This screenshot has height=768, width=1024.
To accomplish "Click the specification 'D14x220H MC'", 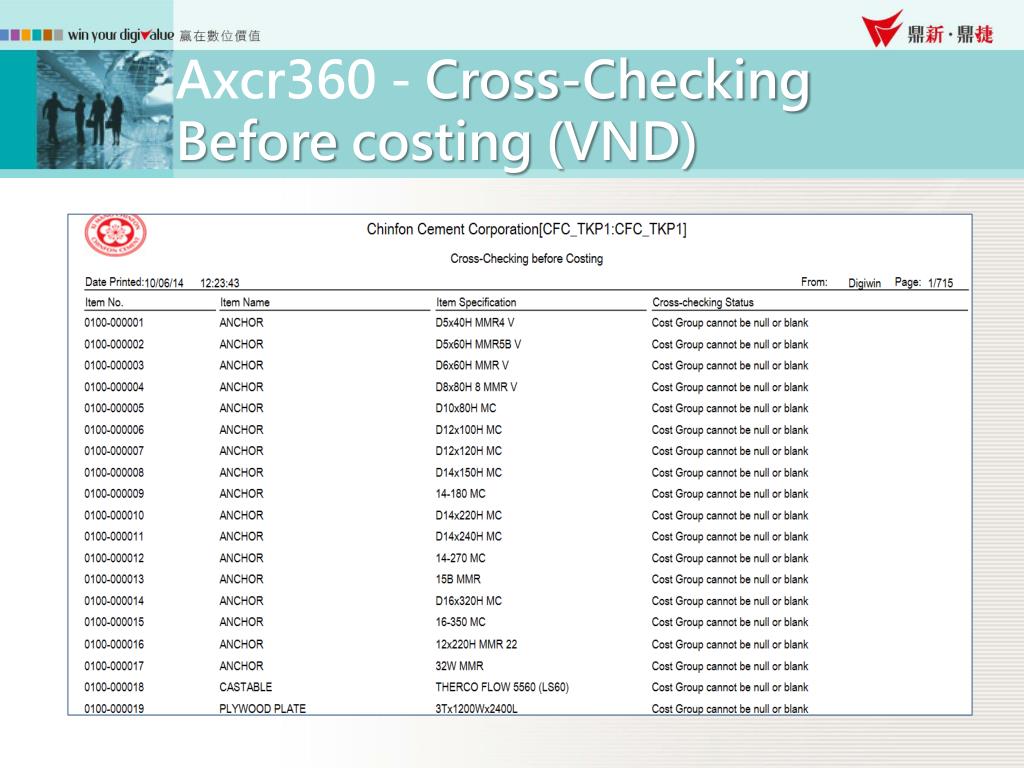I will [469, 515].
